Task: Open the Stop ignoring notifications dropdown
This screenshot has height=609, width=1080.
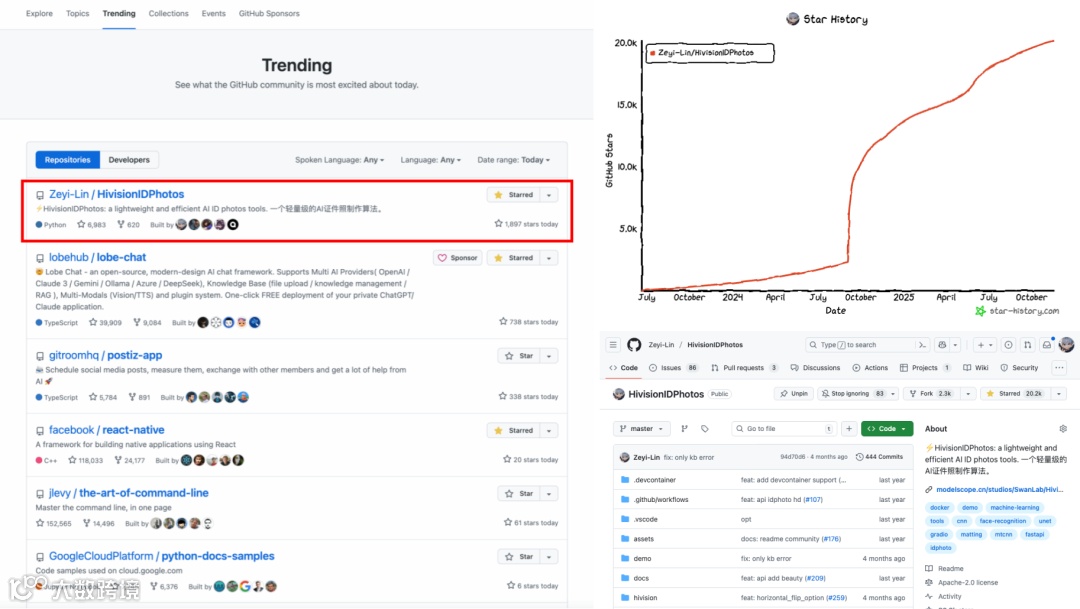Action: pyautogui.click(x=858, y=393)
